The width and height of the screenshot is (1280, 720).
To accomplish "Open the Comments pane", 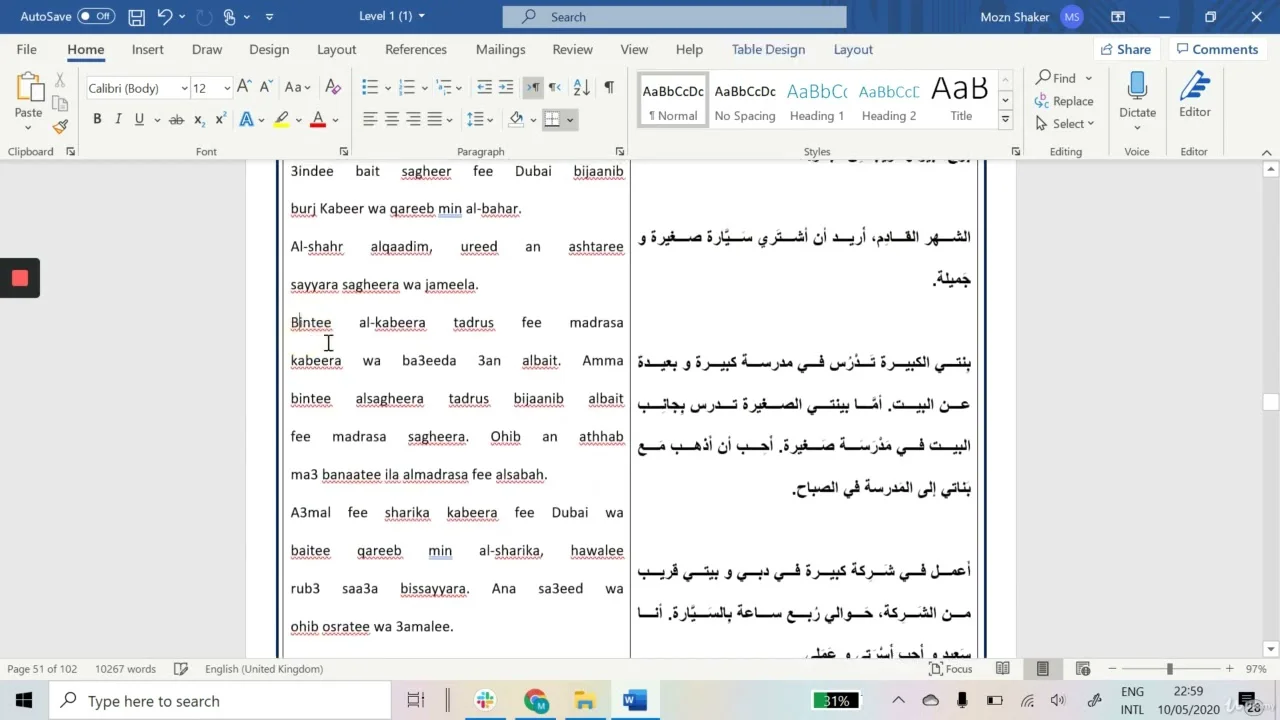I will click(1217, 49).
